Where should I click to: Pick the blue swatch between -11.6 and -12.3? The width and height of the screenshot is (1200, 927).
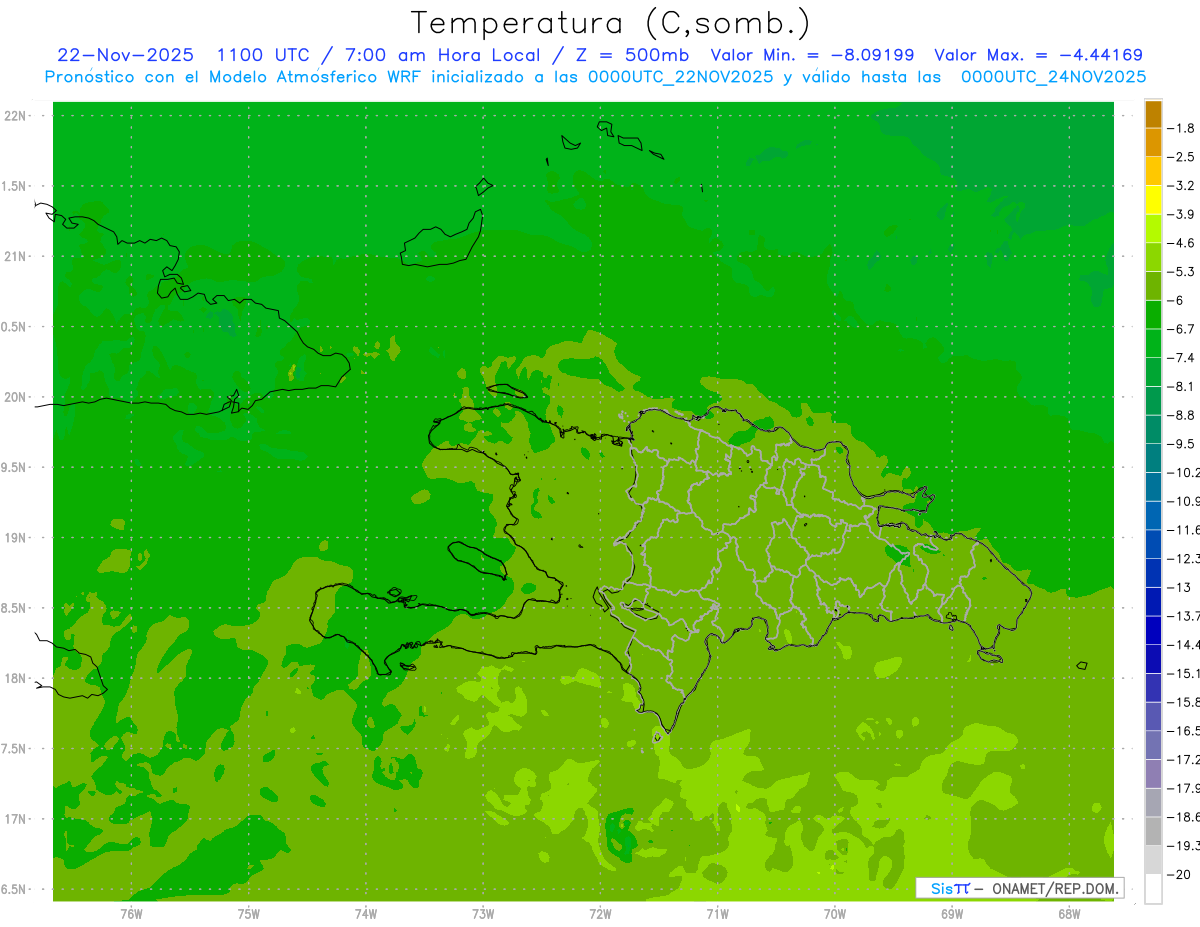(x=1153, y=545)
